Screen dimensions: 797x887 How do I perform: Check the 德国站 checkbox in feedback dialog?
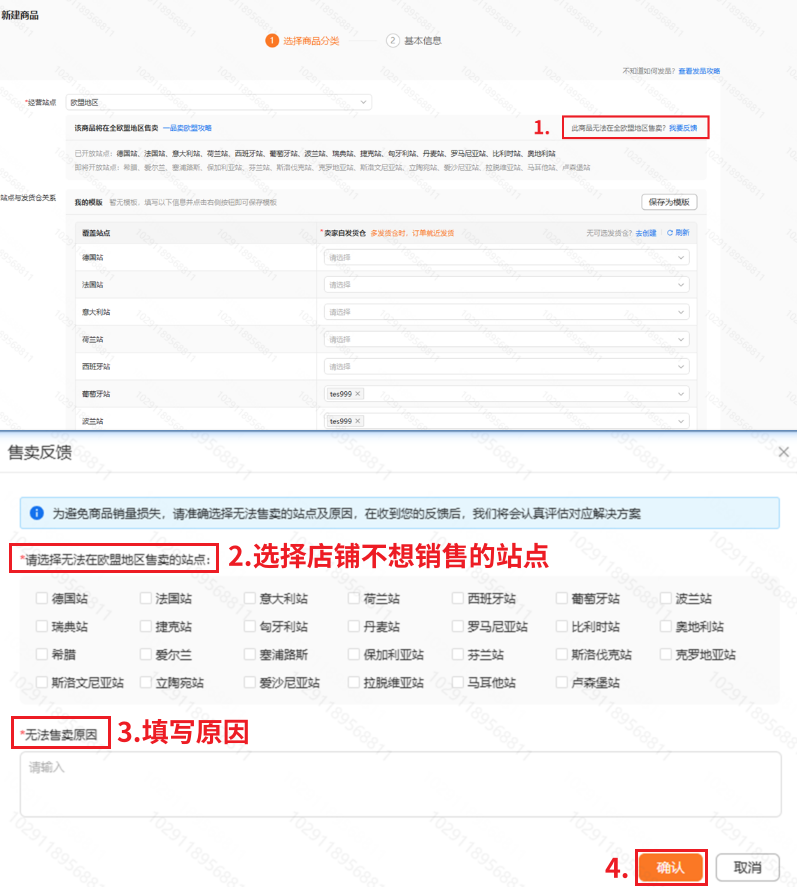point(41,599)
